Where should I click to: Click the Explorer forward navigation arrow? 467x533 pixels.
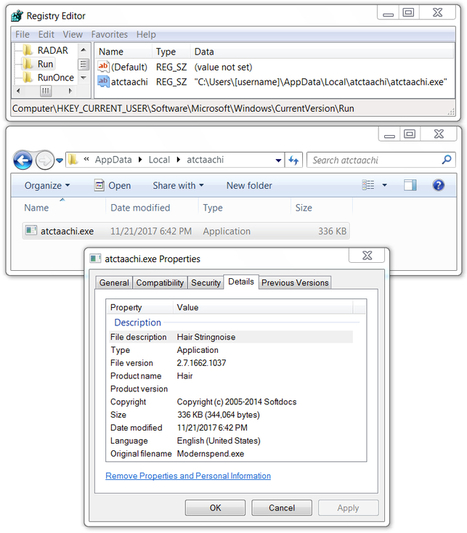click(x=45, y=160)
